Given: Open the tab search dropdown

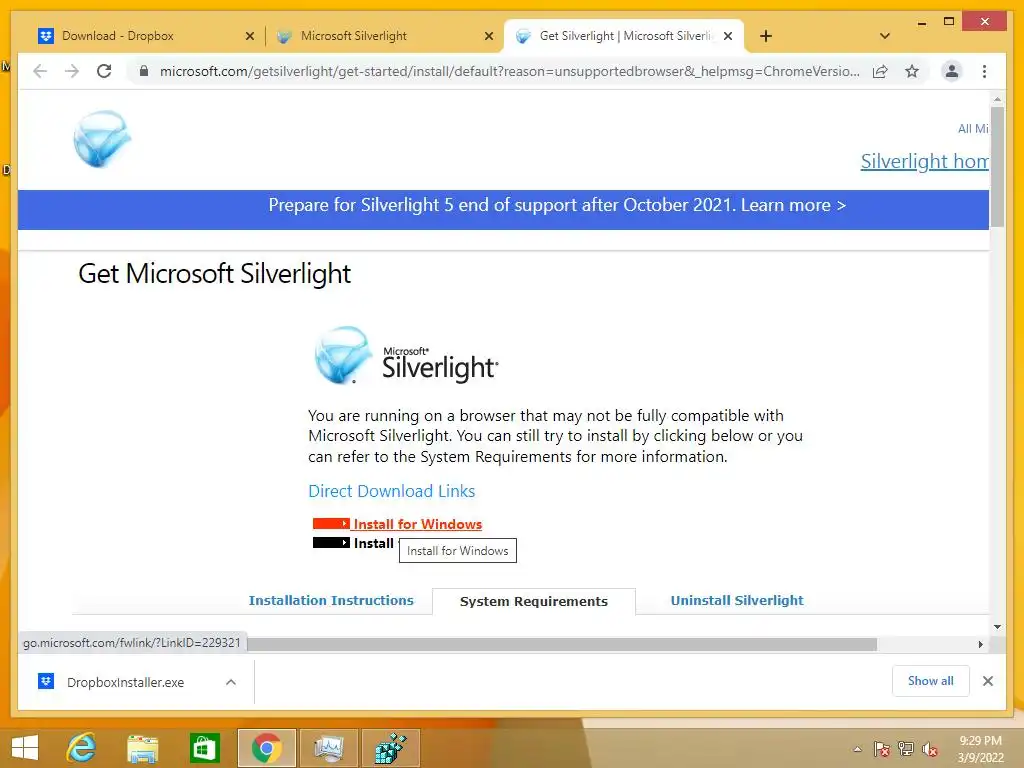Looking at the screenshot, I should point(885,36).
